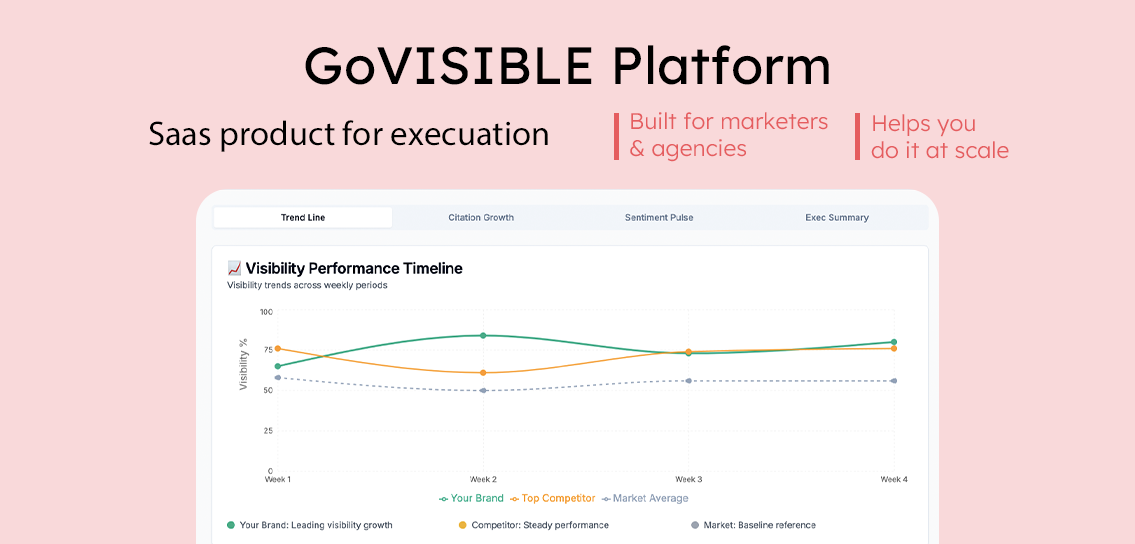The image size is (1135, 544).
Task: Click the GoVISIBLE Platform heading
Action: tap(567, 66)
